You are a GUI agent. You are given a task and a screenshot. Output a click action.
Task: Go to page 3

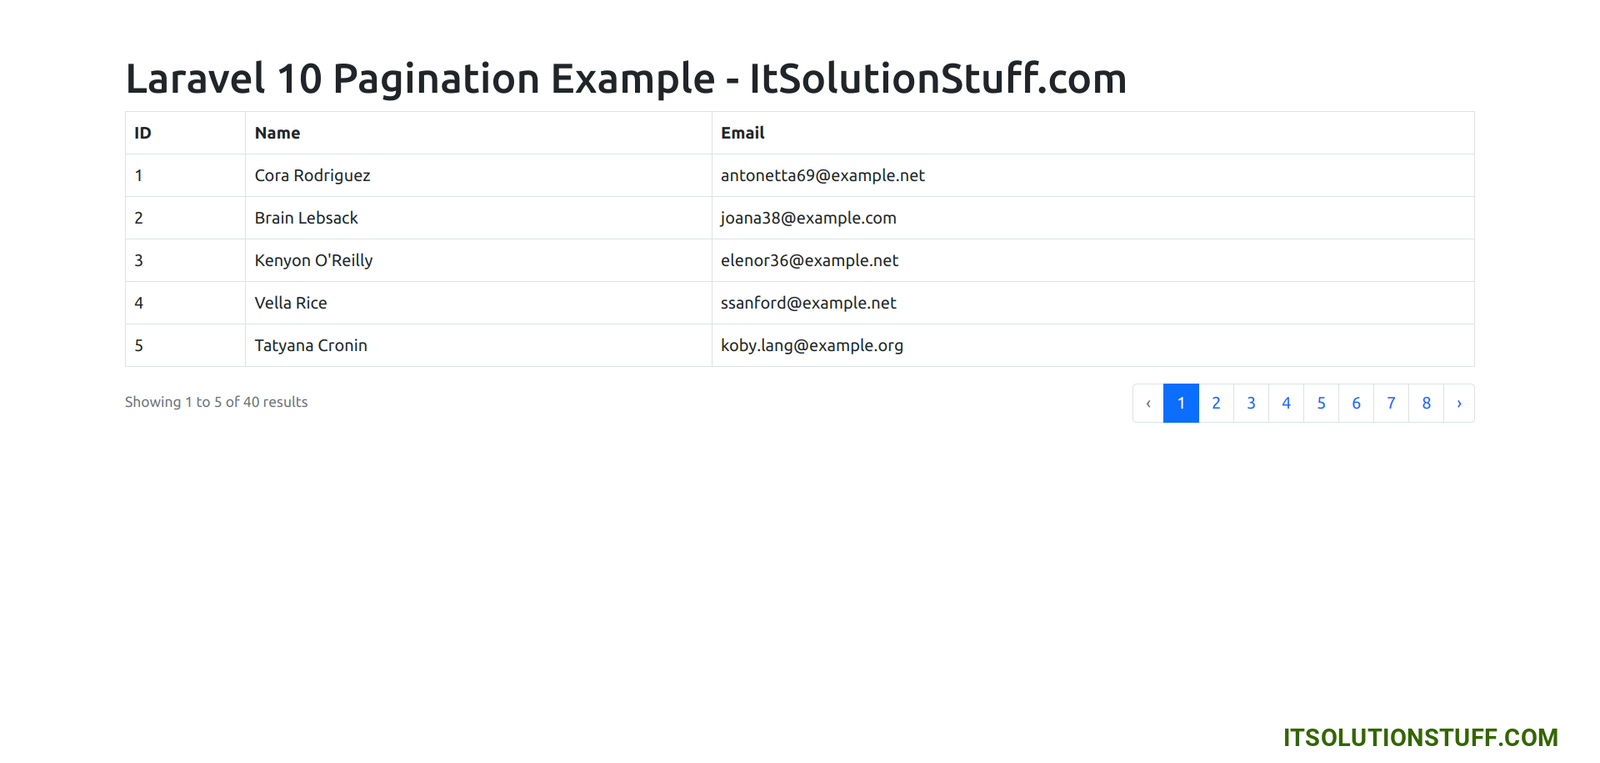point(1251,403)
